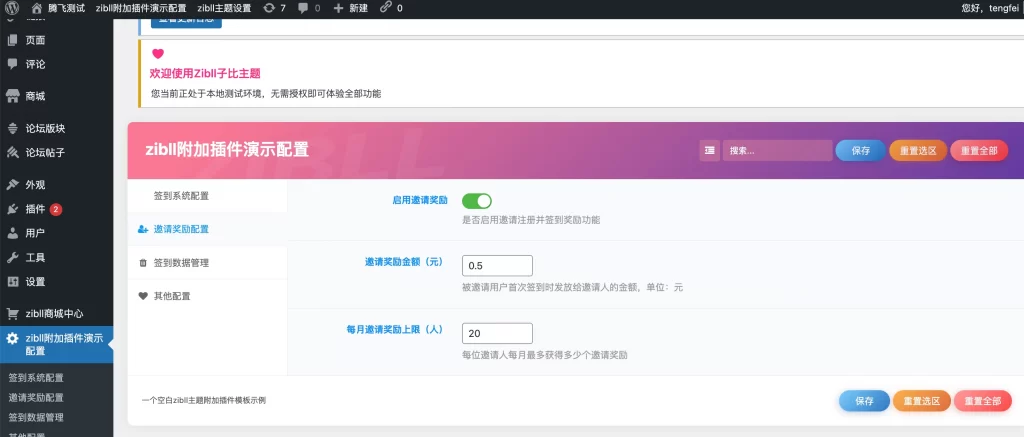The image size is (1024, 437).
Task: Click the pink heart icon in welcome notice
Action: pyautogui.click(x=157, y=54)
